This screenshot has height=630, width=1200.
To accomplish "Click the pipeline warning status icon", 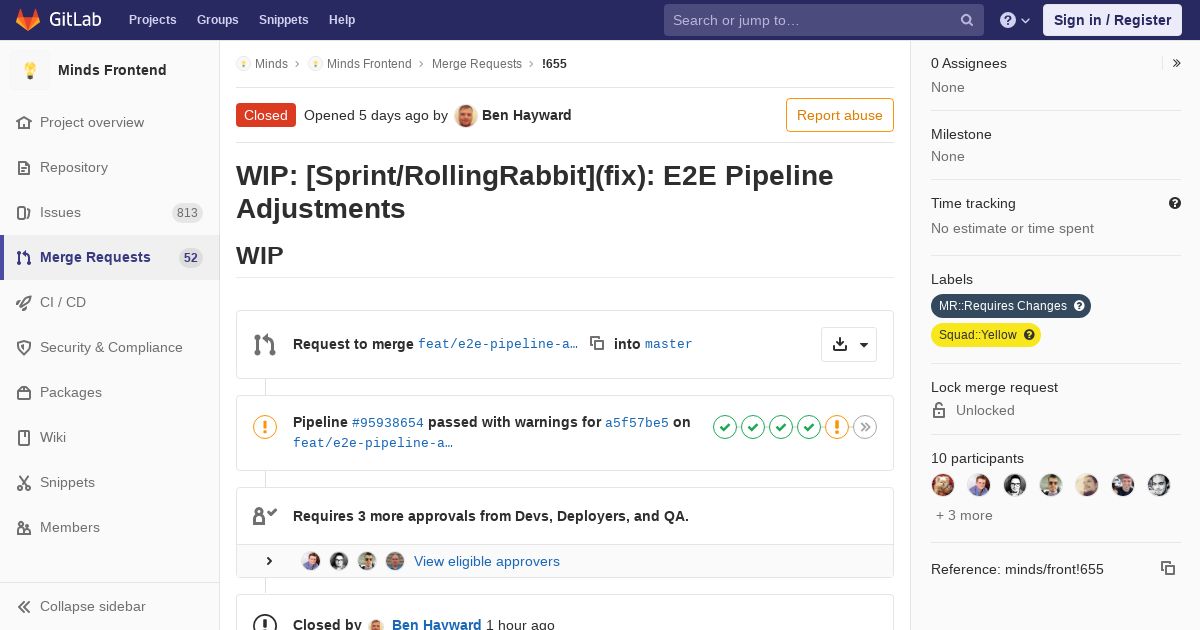I will pos(264,427).
